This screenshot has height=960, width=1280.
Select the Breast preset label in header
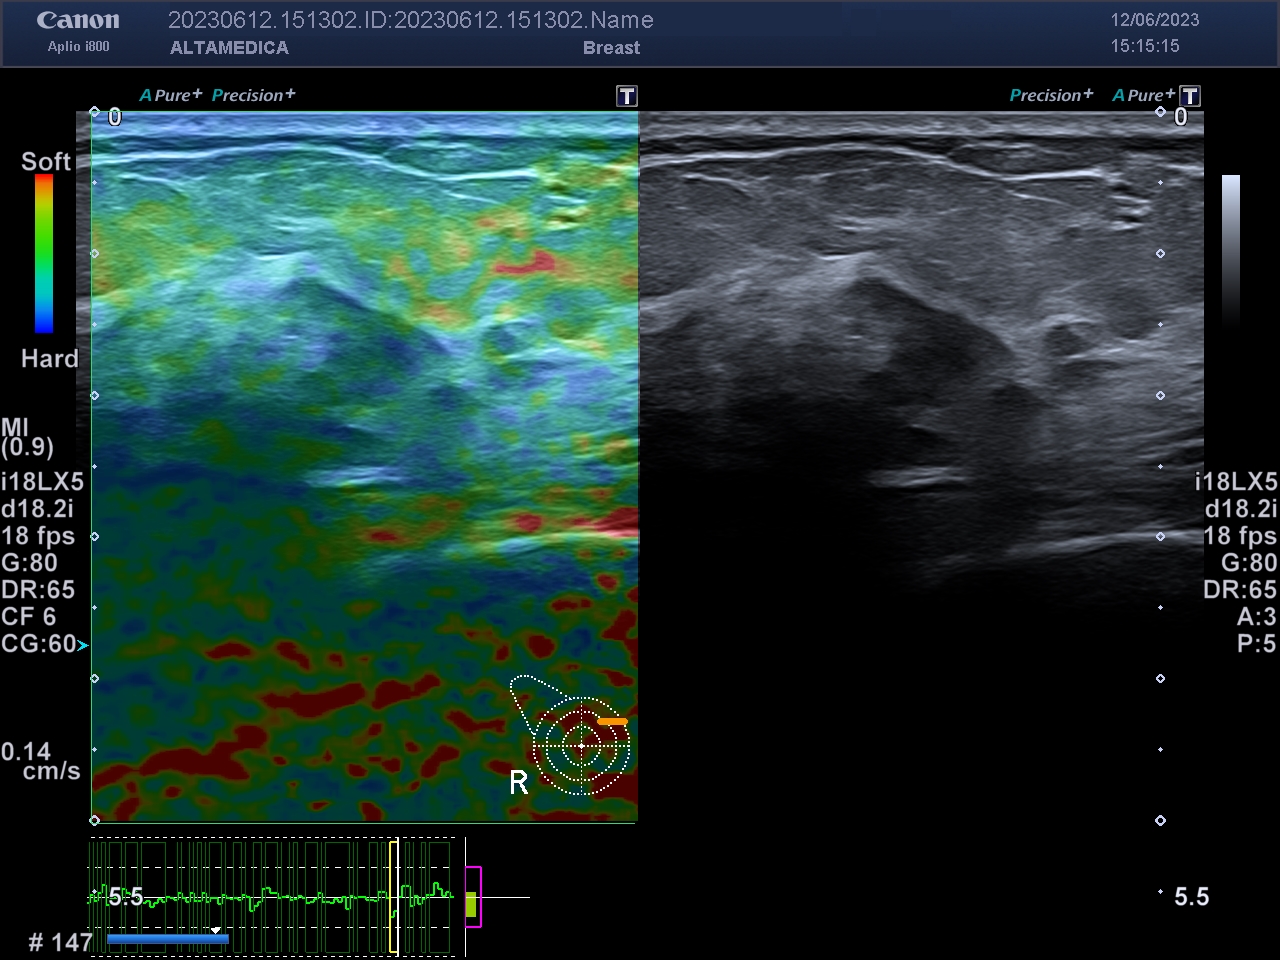tap(611, 48)
